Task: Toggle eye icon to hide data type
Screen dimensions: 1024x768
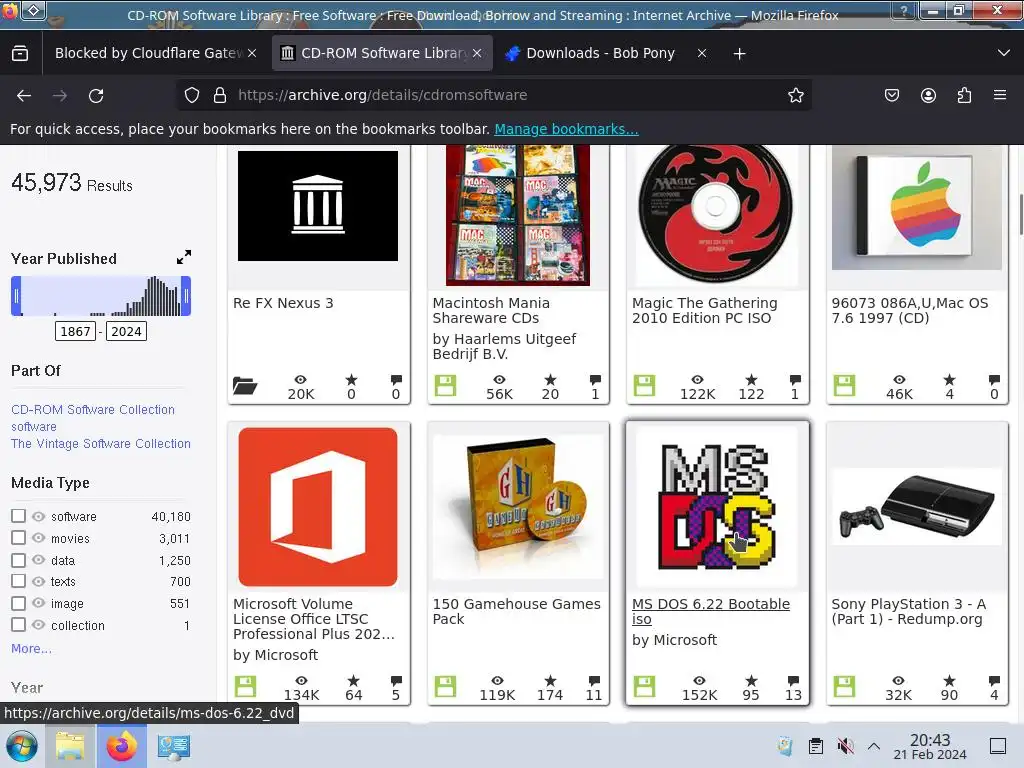Action: pos(39,560)
